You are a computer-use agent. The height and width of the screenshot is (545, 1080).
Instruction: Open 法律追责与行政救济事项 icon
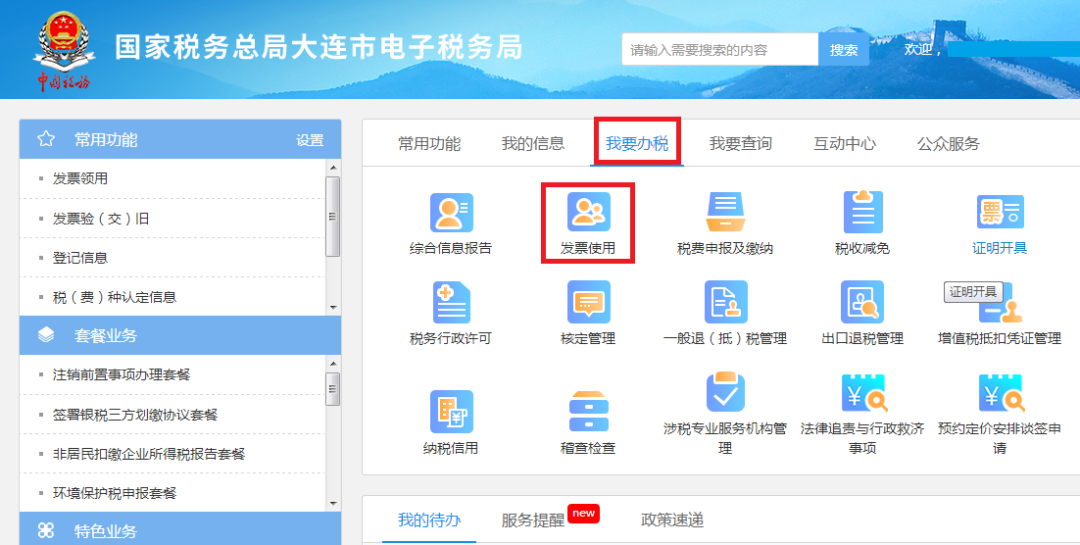[x=864, y=393]
